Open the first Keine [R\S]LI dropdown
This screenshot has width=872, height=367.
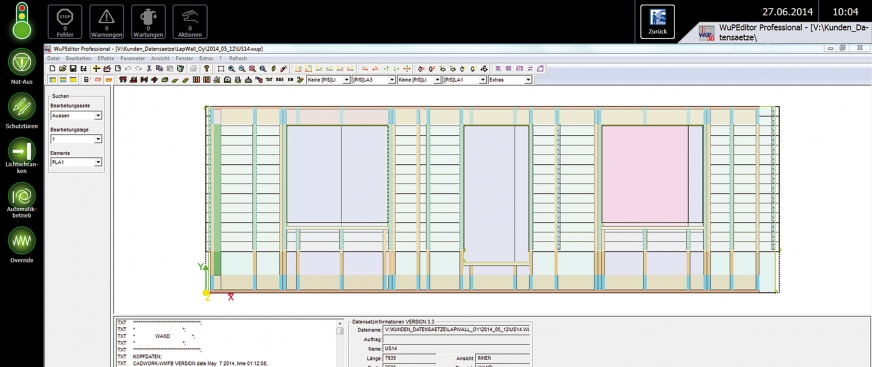328,80
